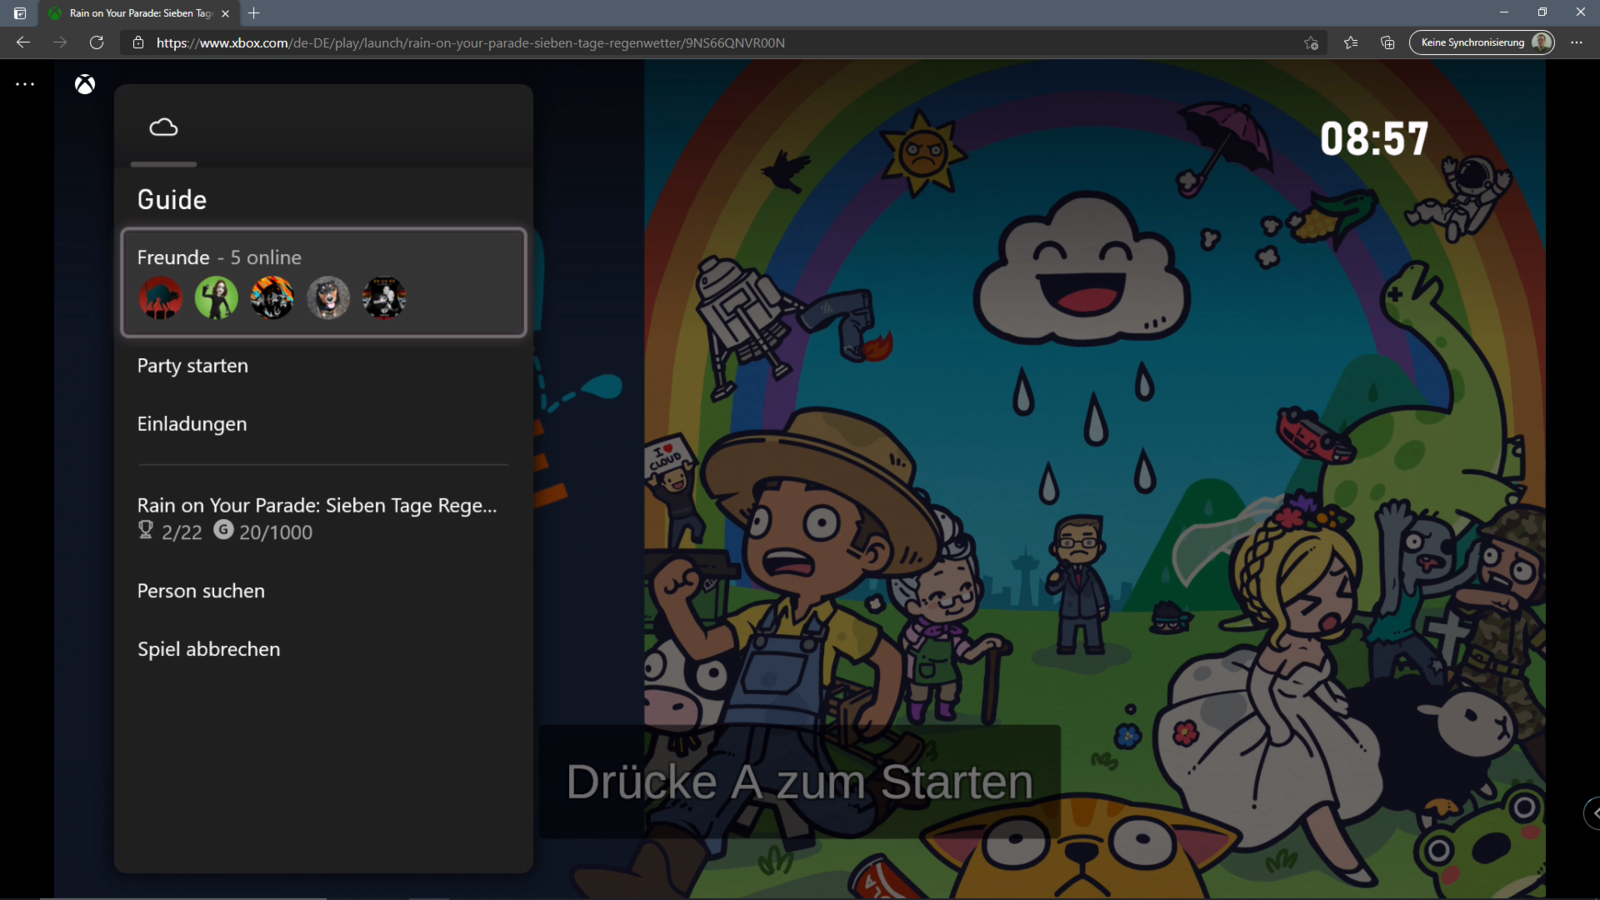This screenshot has width=1600, height=900.
Task: Click Drücke A zum Starten prompt
Action: (x=800, y=782)
